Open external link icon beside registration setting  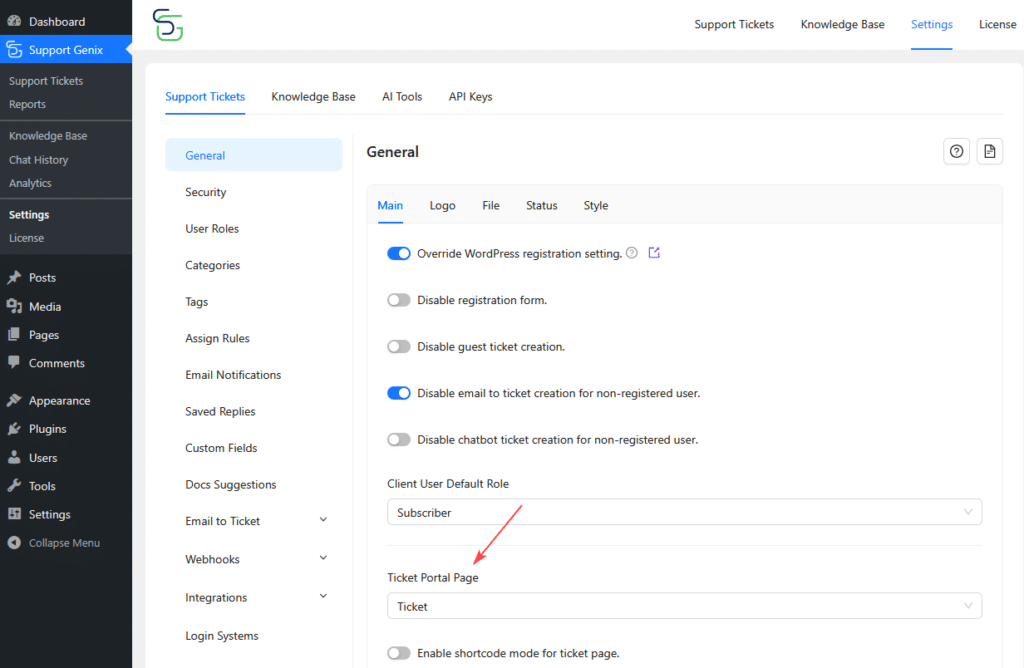coord(654,253)
